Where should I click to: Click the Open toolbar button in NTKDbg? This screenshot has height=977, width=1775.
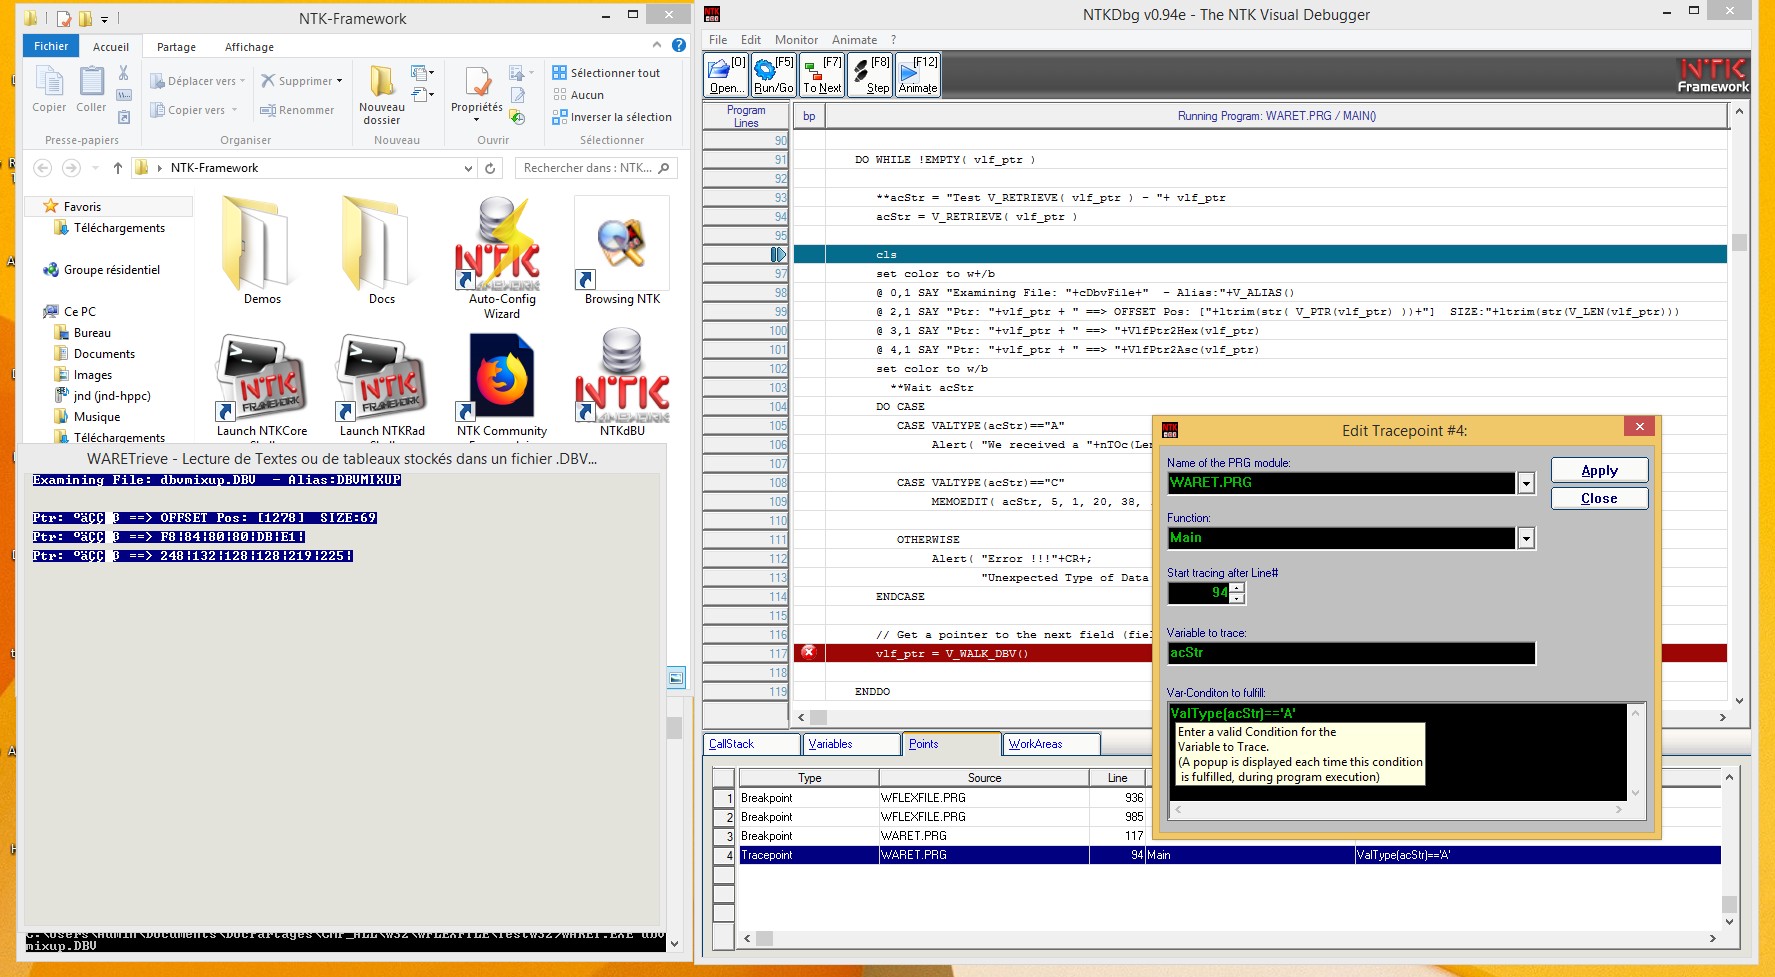pos(726,75)
